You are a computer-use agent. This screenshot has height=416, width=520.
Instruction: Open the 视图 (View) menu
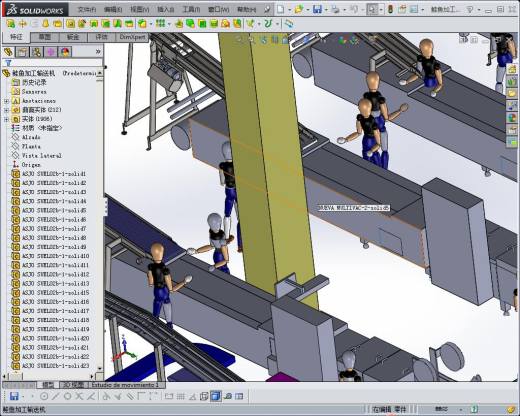[x=139, y=9]
